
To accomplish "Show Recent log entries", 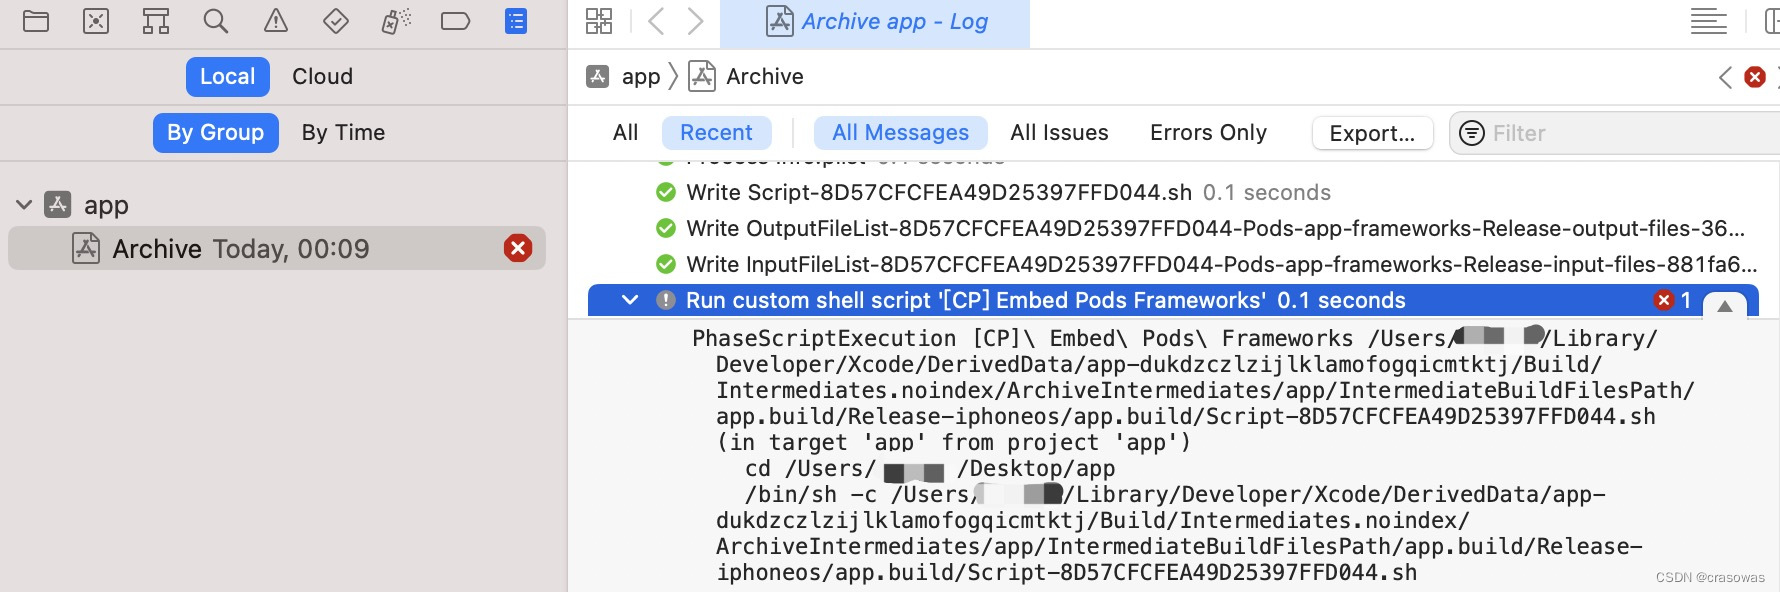I will pyautogui.click(x=716, y=133).
